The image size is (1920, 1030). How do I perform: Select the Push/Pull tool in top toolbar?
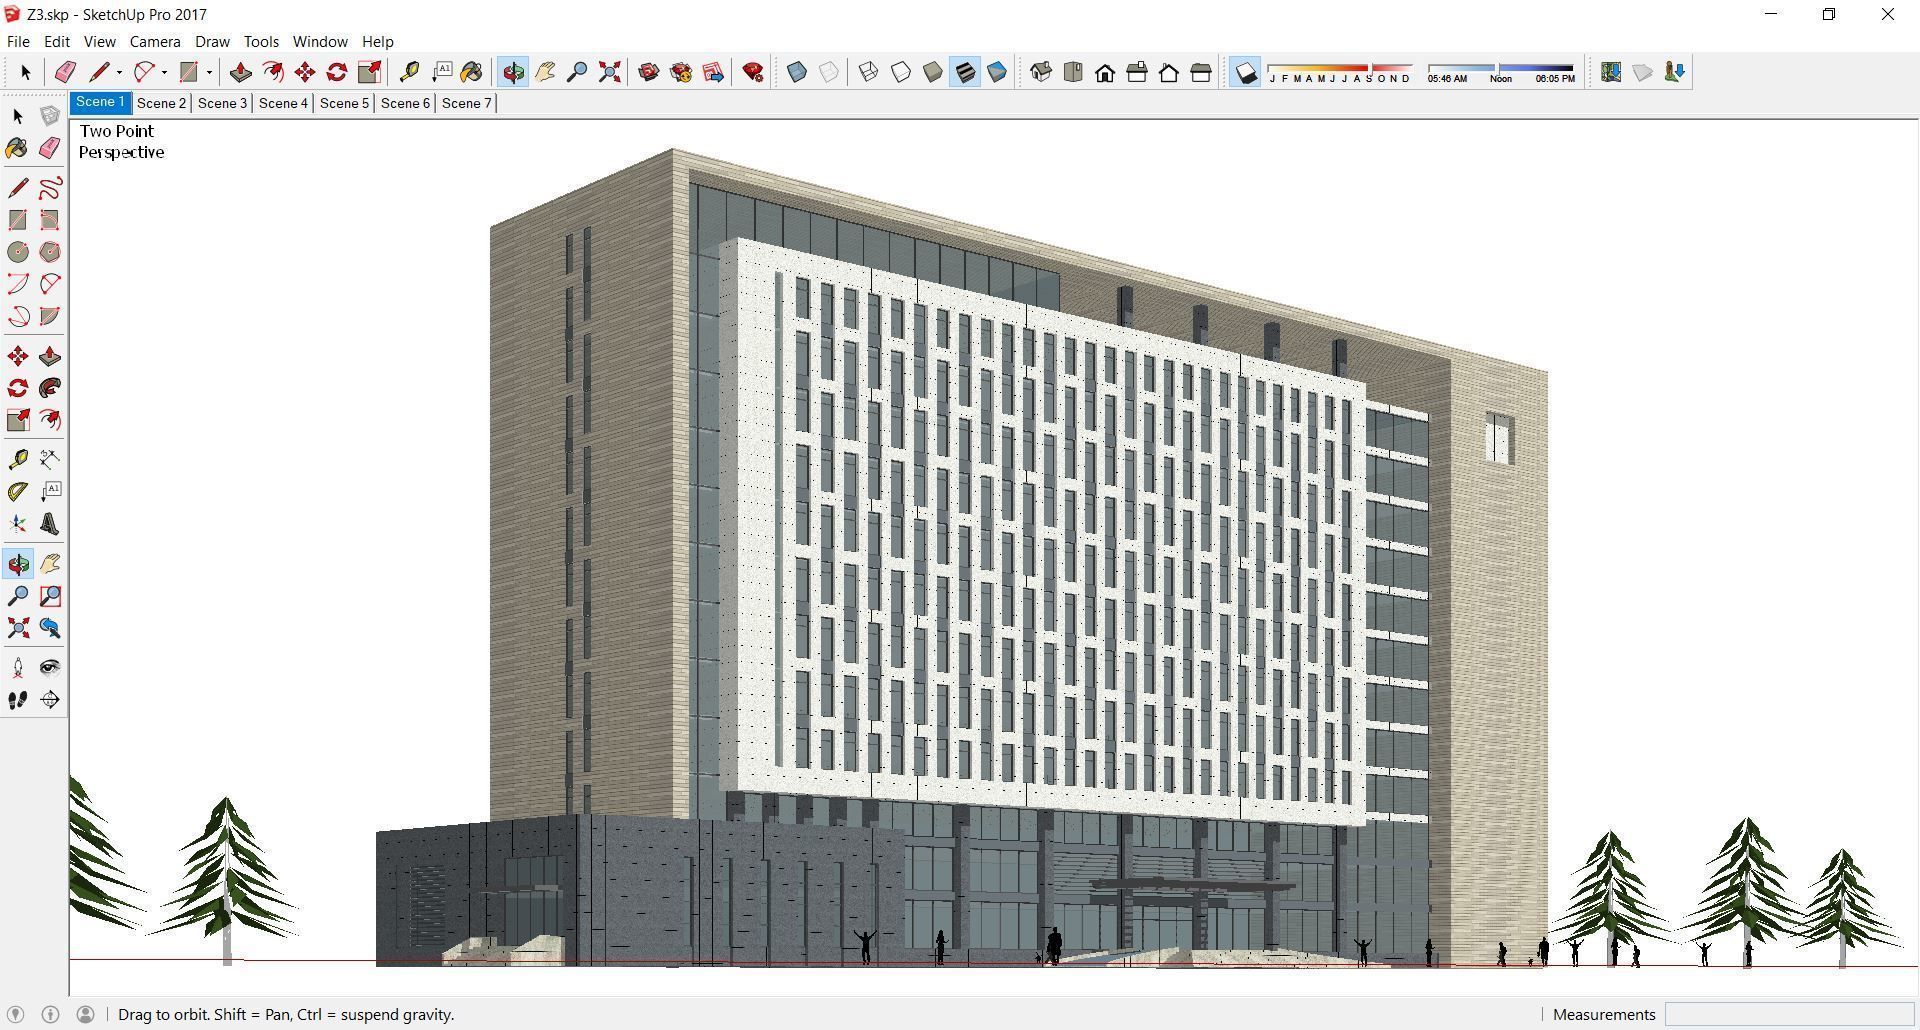click(240, 72)
